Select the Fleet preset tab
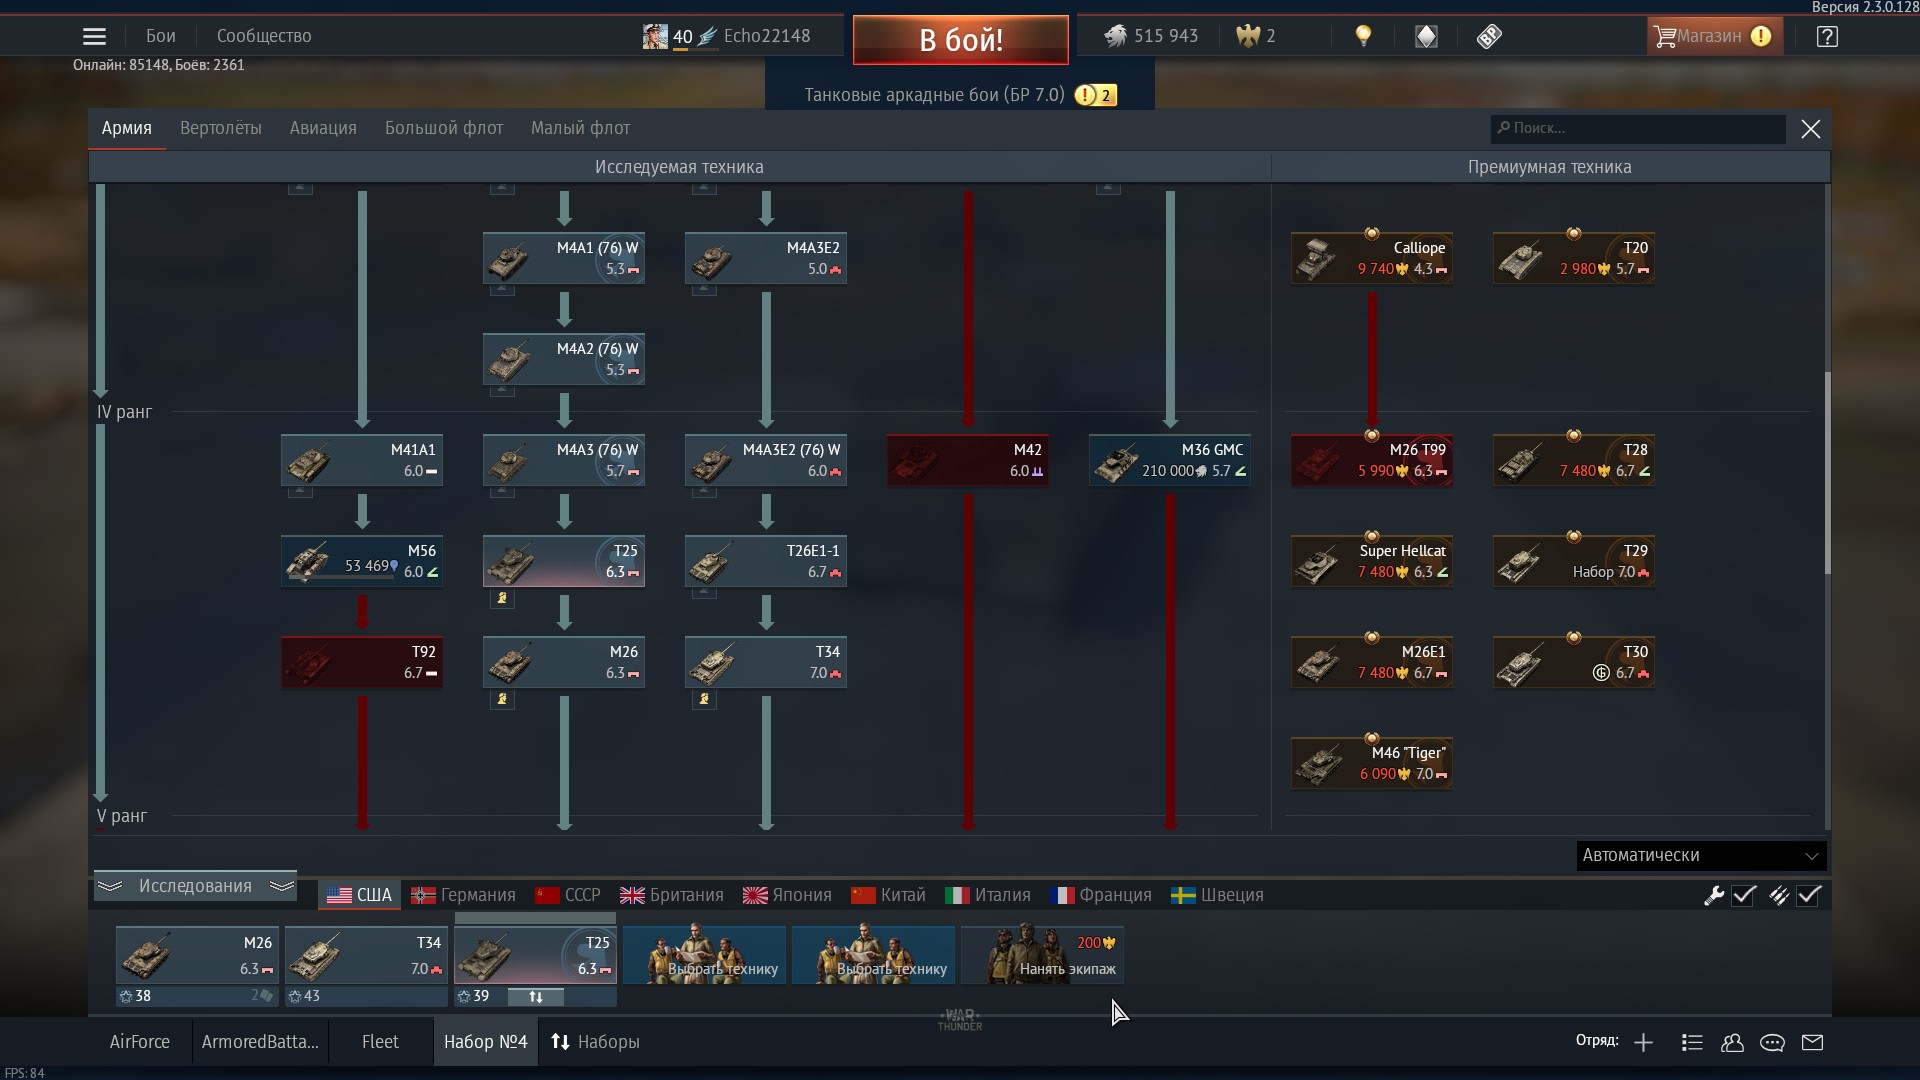 pos(380,1042)
